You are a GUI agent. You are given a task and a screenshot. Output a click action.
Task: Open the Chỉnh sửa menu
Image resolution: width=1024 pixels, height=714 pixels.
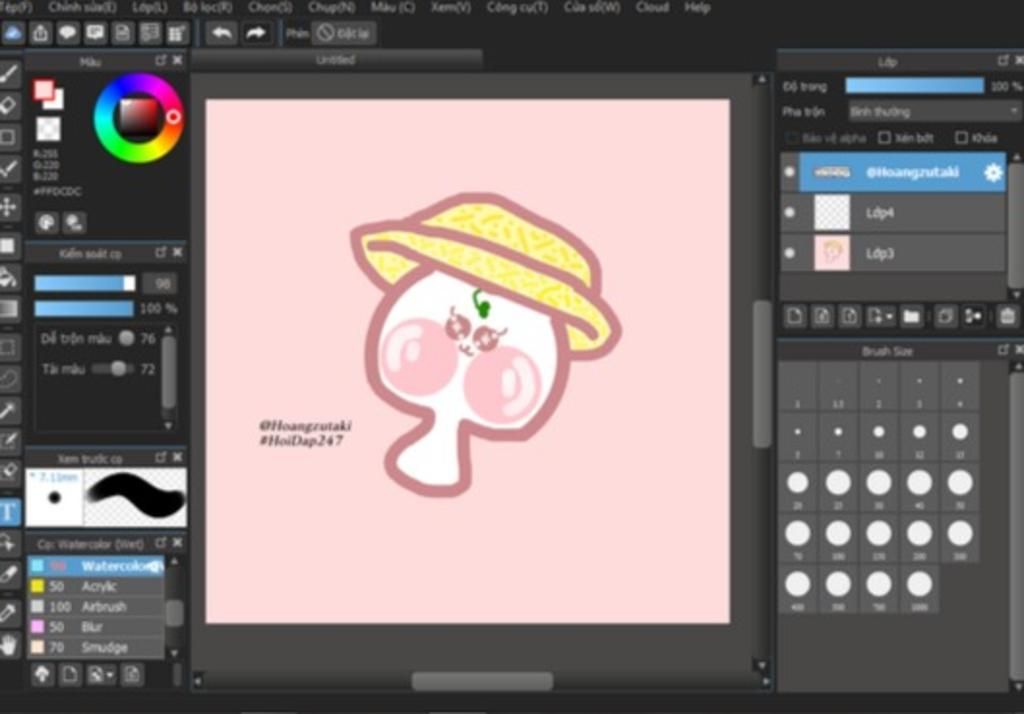pos(82,7)
